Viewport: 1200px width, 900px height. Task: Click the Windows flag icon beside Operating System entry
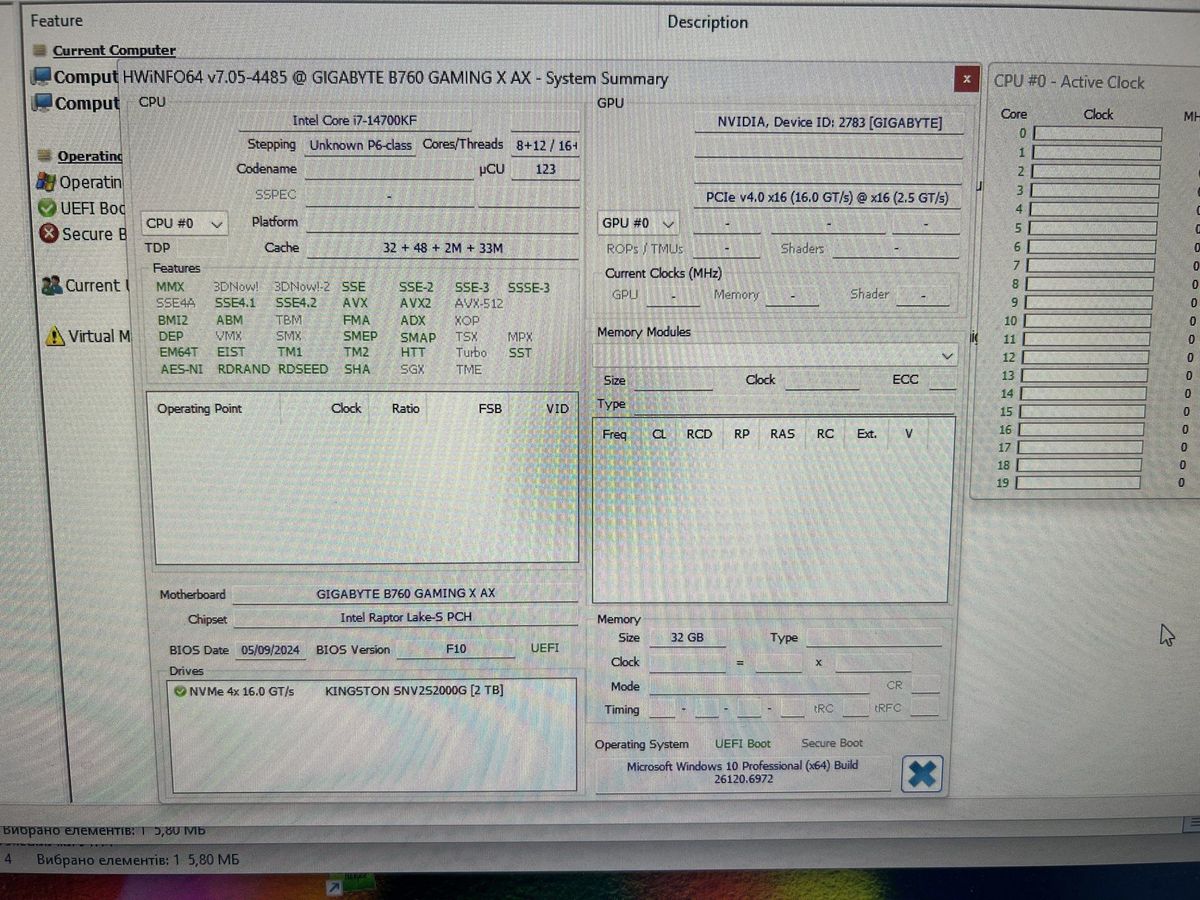pyautogui.click(x=46, y=182)
